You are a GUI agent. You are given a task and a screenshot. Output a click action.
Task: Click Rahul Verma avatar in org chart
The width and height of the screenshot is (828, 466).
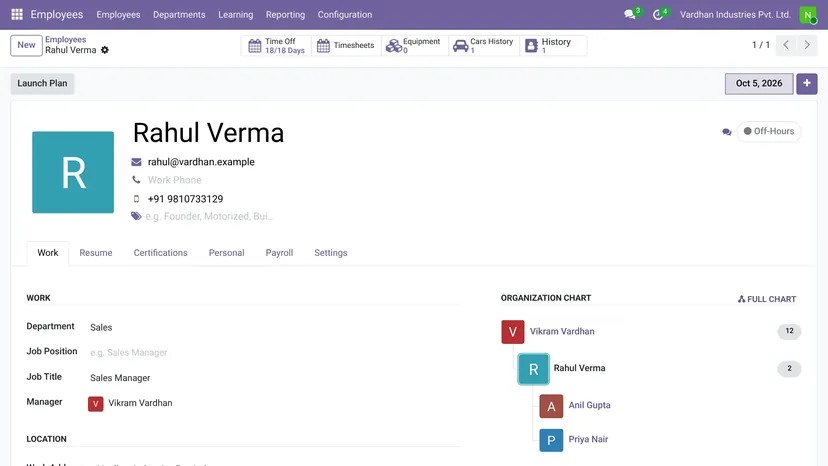533,369
